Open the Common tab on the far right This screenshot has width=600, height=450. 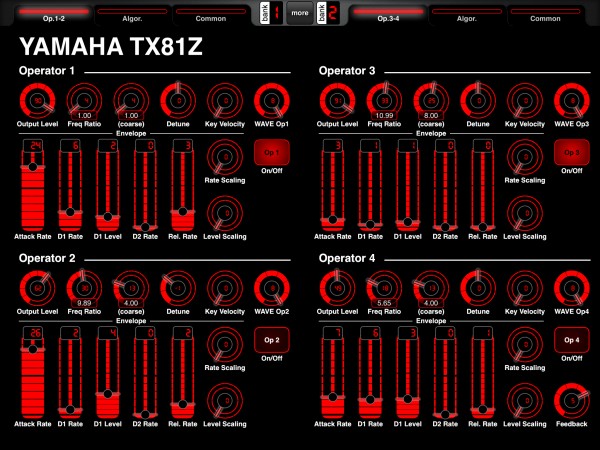545,15
